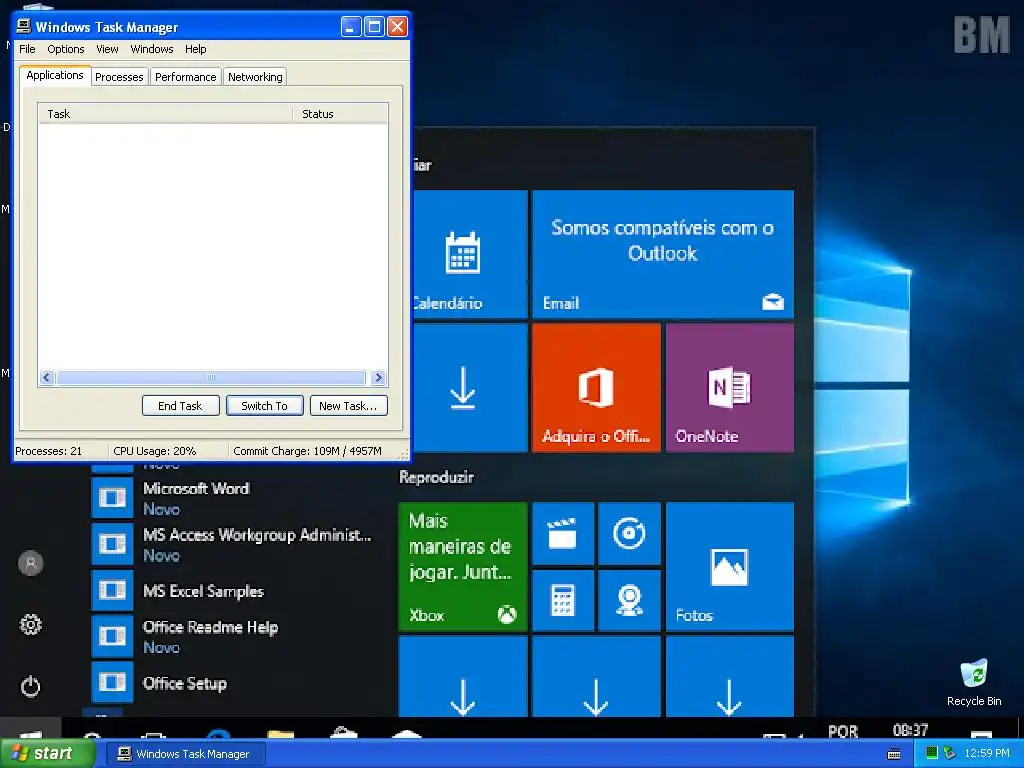Click the power icon in Start menu
The image size is (1024, 768).
click(31, 686)
